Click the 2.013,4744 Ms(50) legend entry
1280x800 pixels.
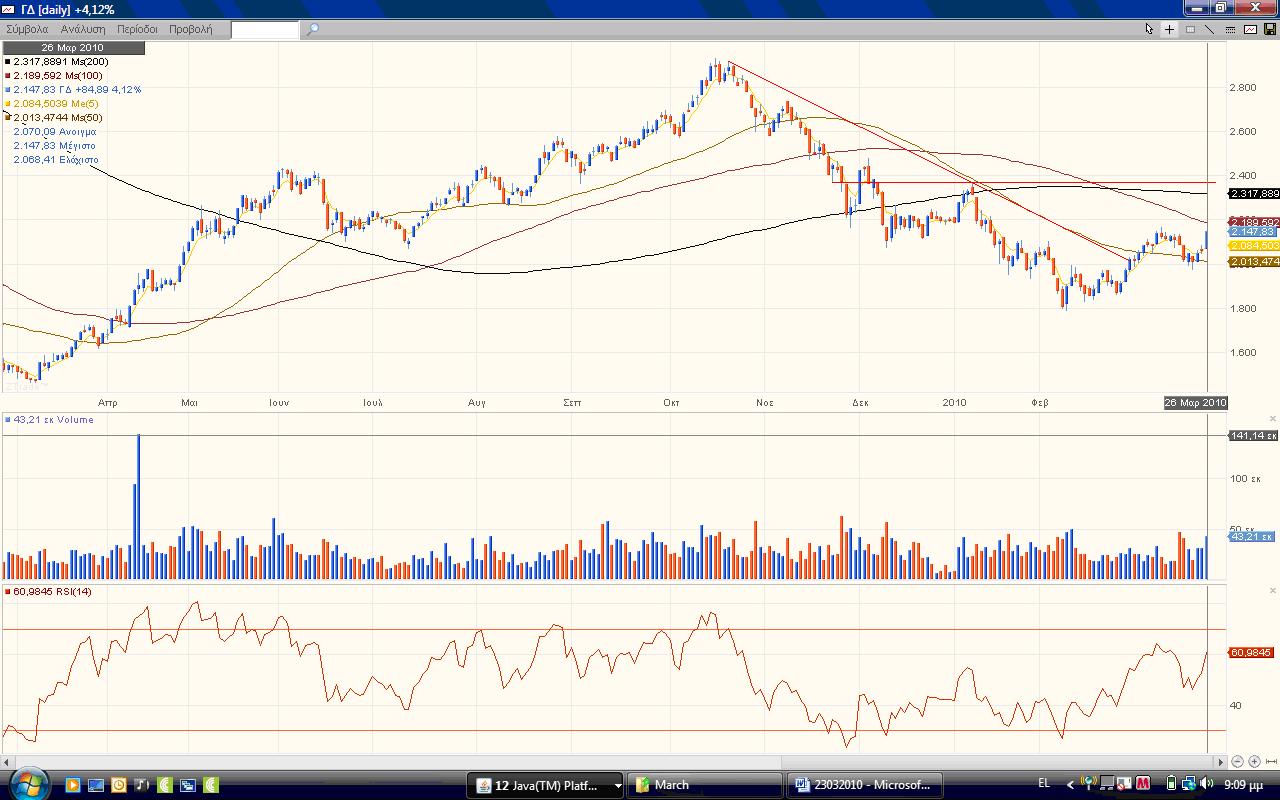click(54, 118)
